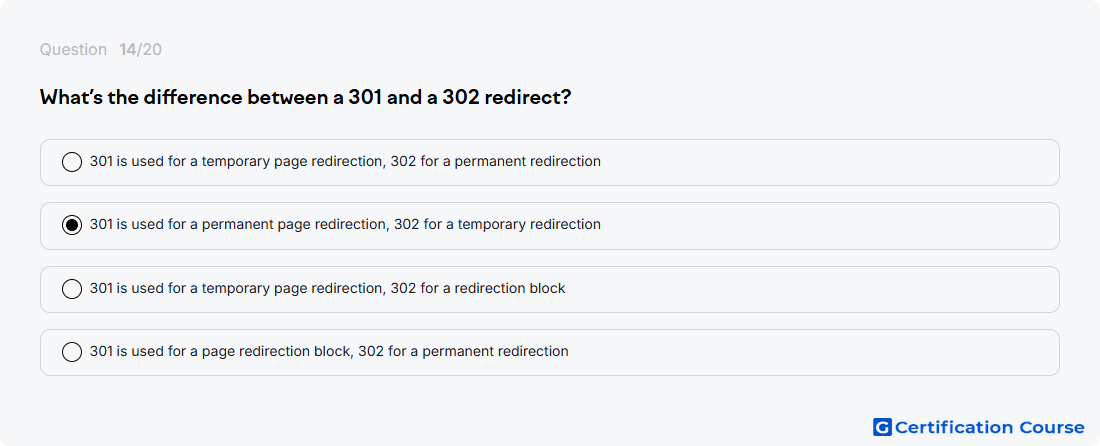Click the text '301 is used for a page redirection block'

pyautogui.click(x=220, y=351)
